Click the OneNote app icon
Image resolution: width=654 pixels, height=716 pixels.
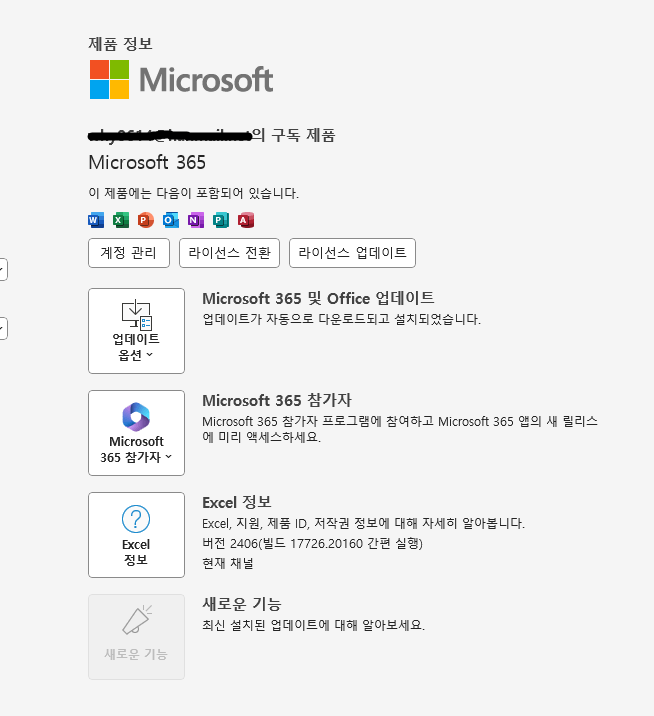point(196,220)
